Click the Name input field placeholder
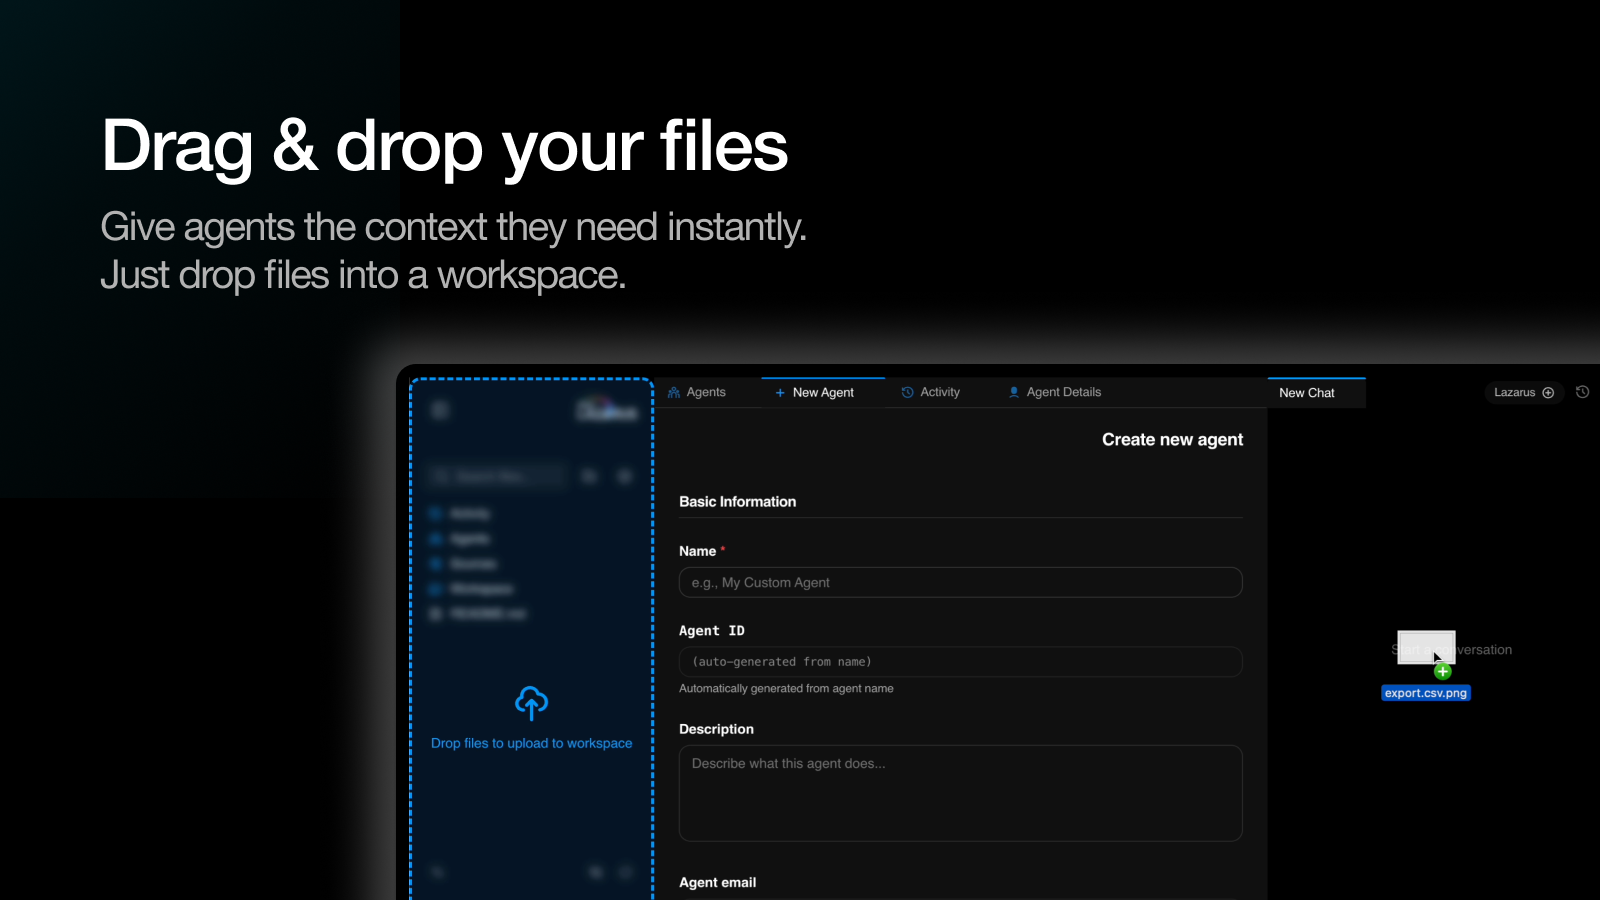This screenshot has height=900, width=1600. [960, 582]
